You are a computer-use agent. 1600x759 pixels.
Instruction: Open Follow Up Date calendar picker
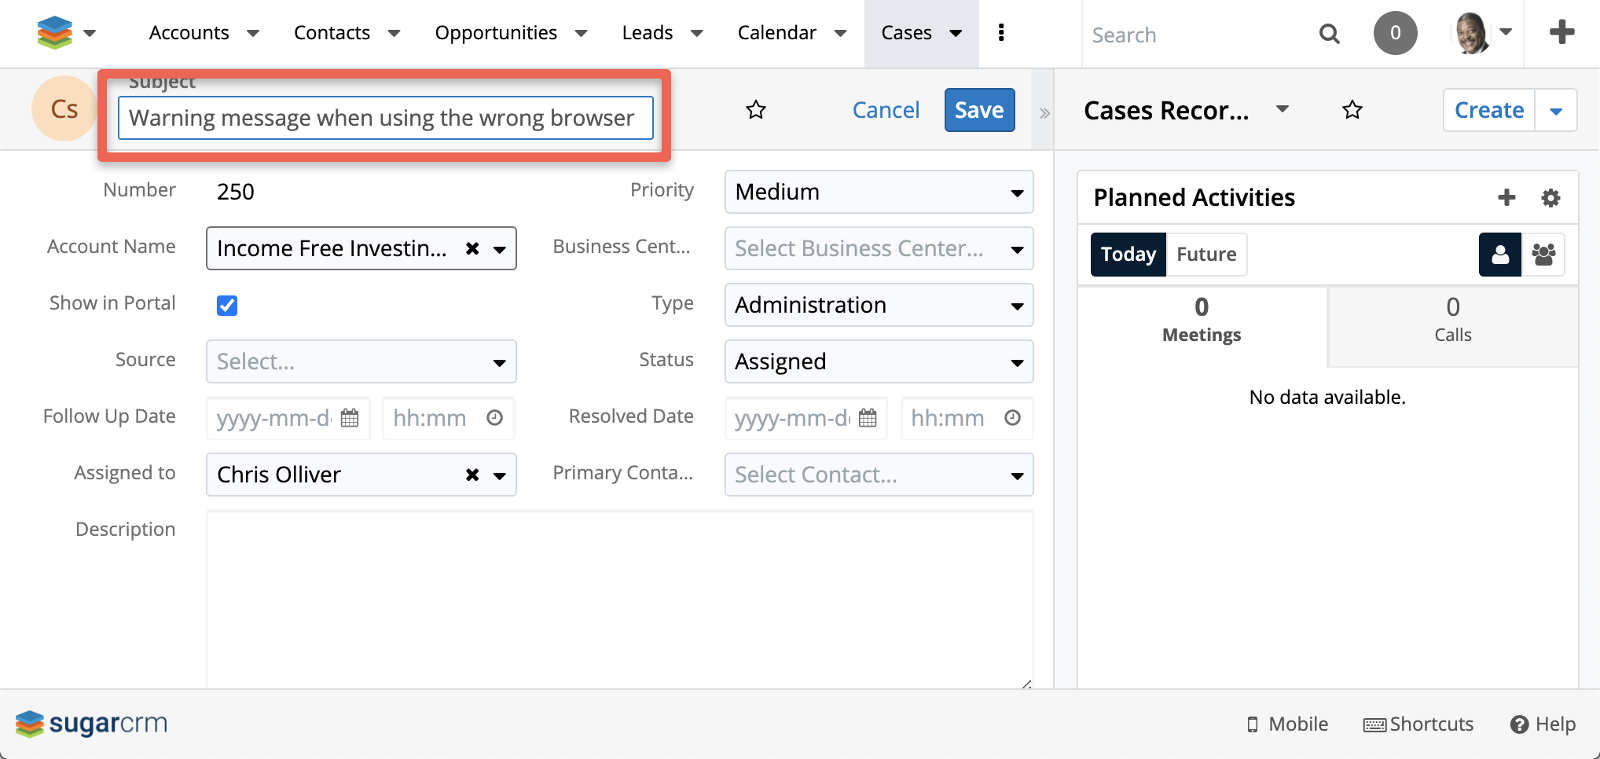click(349, 418)
